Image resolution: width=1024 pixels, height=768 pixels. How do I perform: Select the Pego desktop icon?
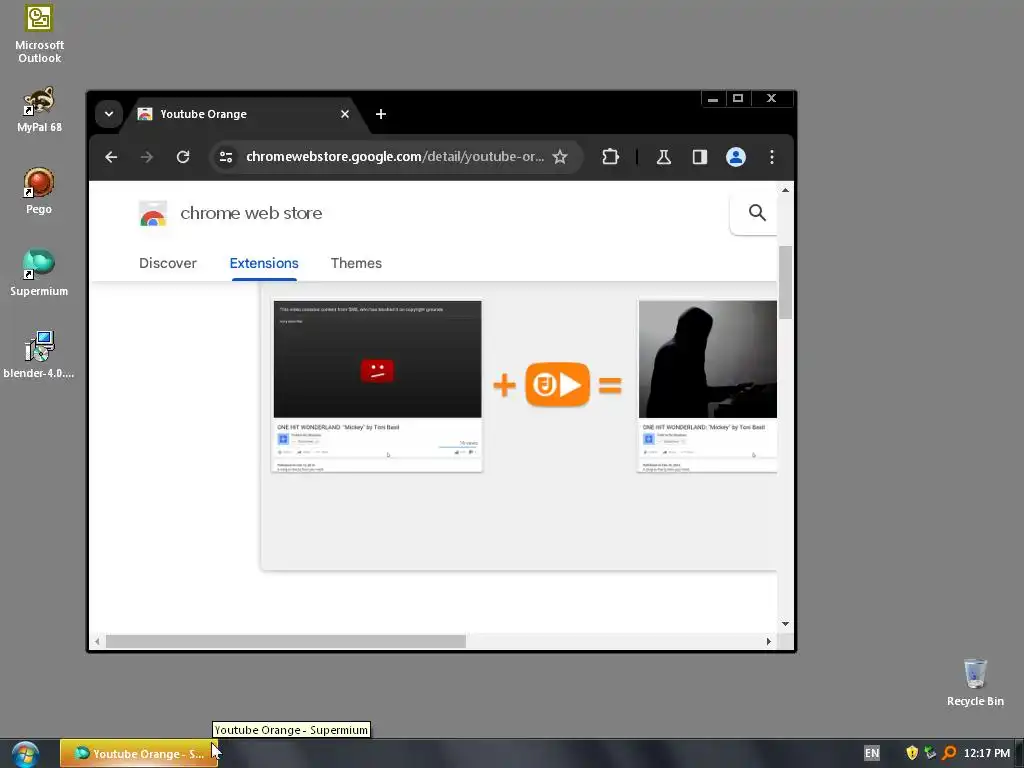(39, 191)
